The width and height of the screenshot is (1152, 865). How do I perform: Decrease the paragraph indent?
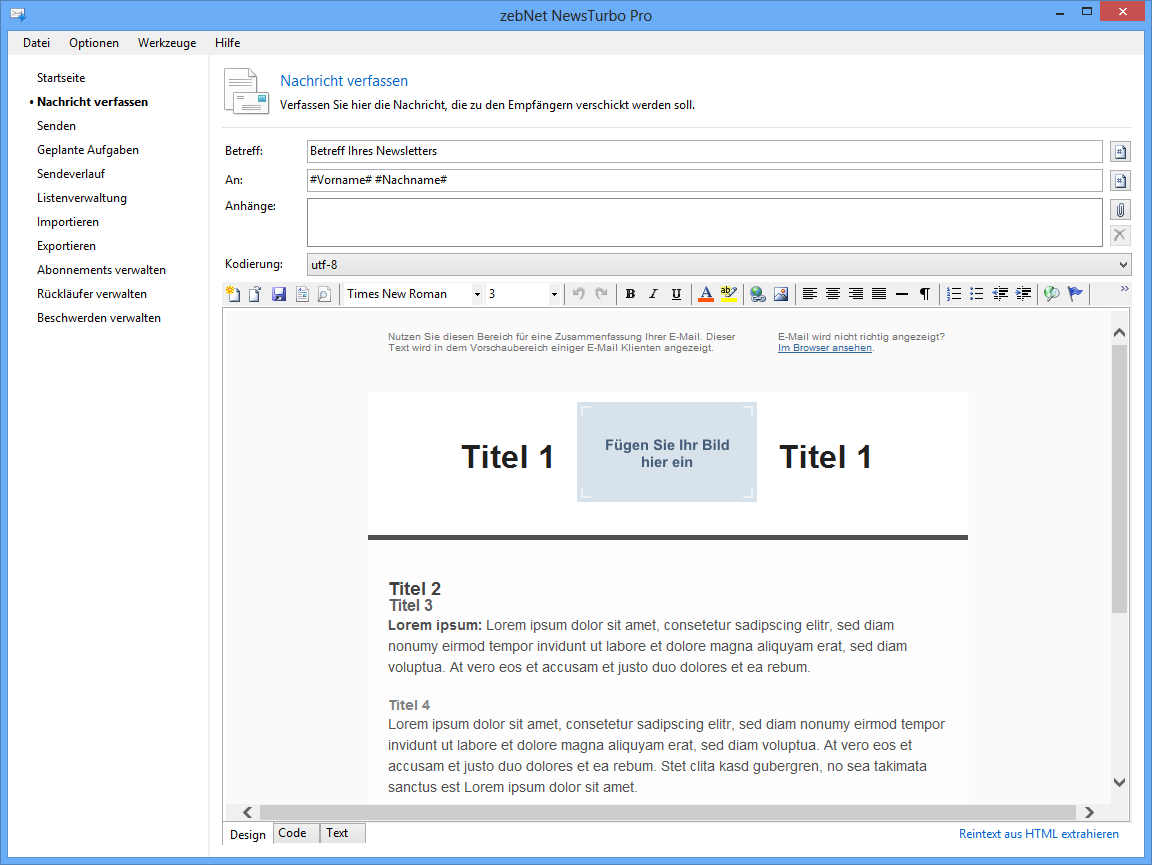pyautogui.click(x=1000, y=294)
